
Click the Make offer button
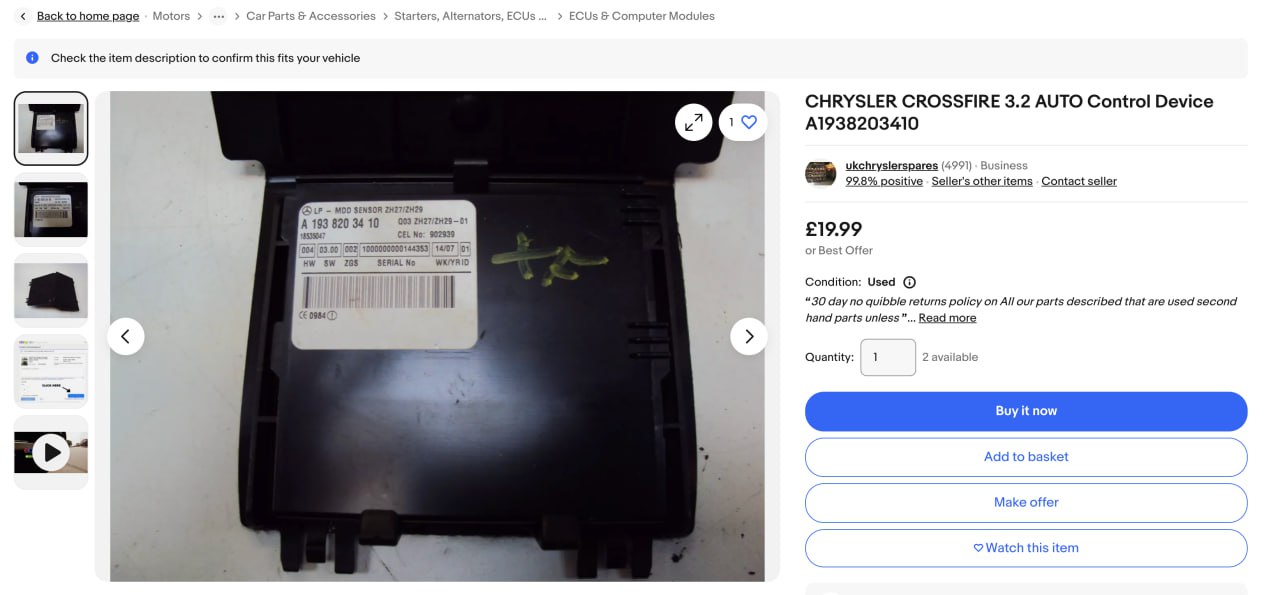1026,502
